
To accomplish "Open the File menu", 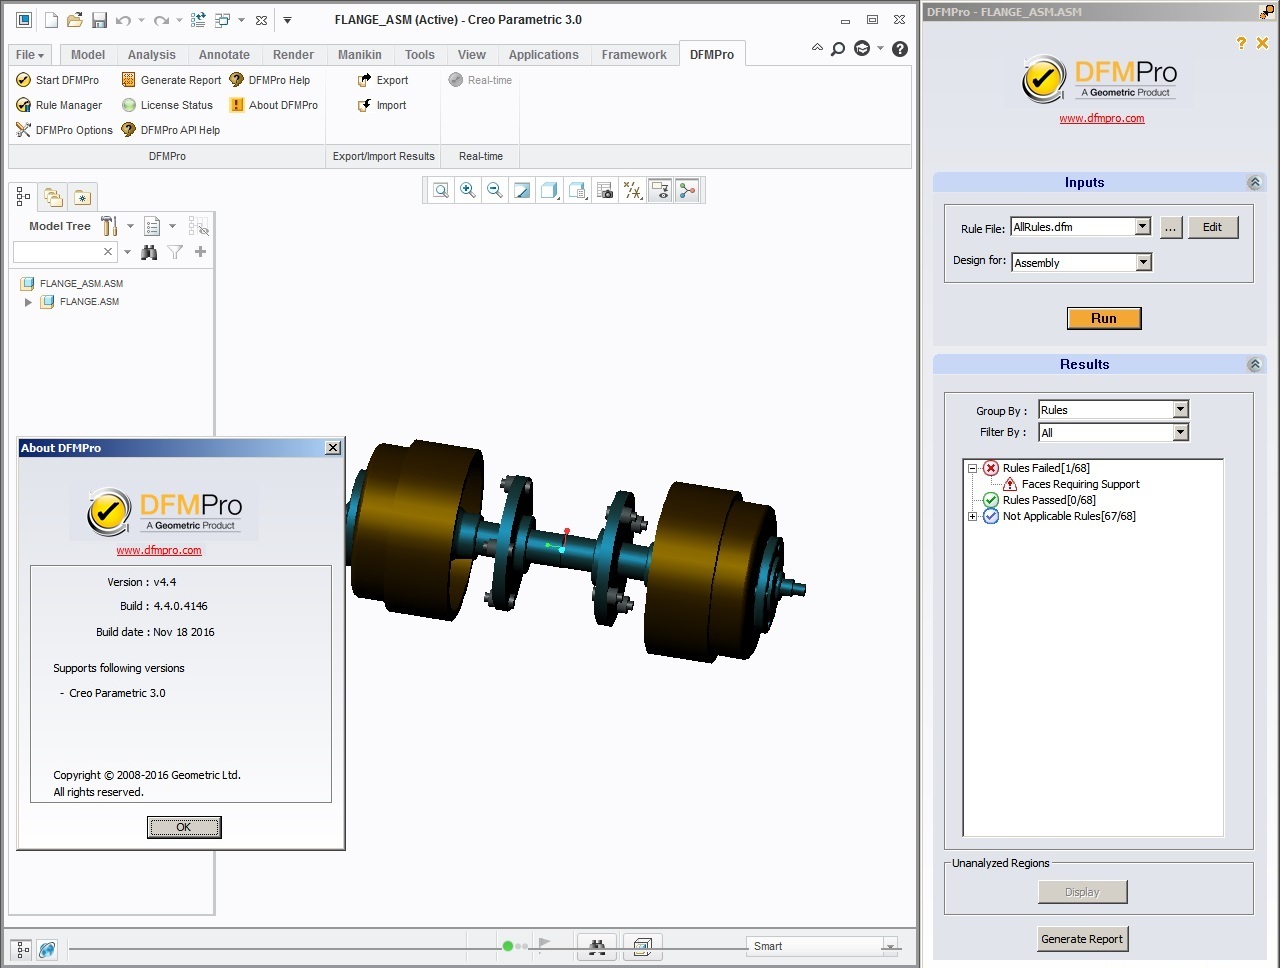I will pos(30,55).
